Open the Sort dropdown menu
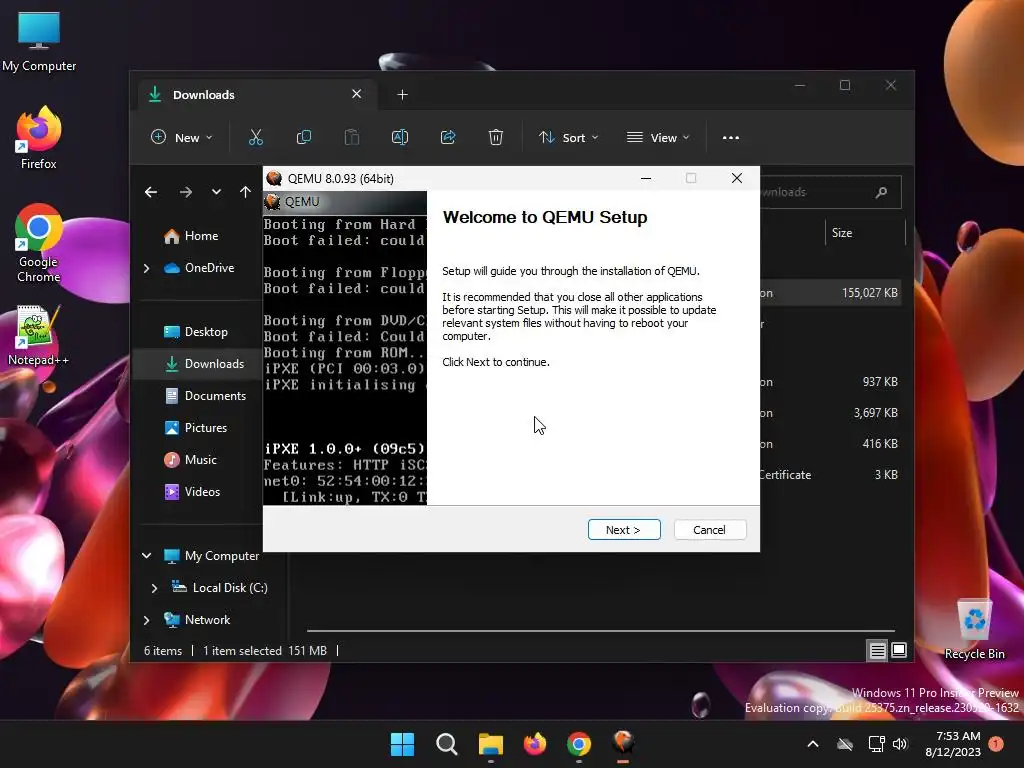 568,138
